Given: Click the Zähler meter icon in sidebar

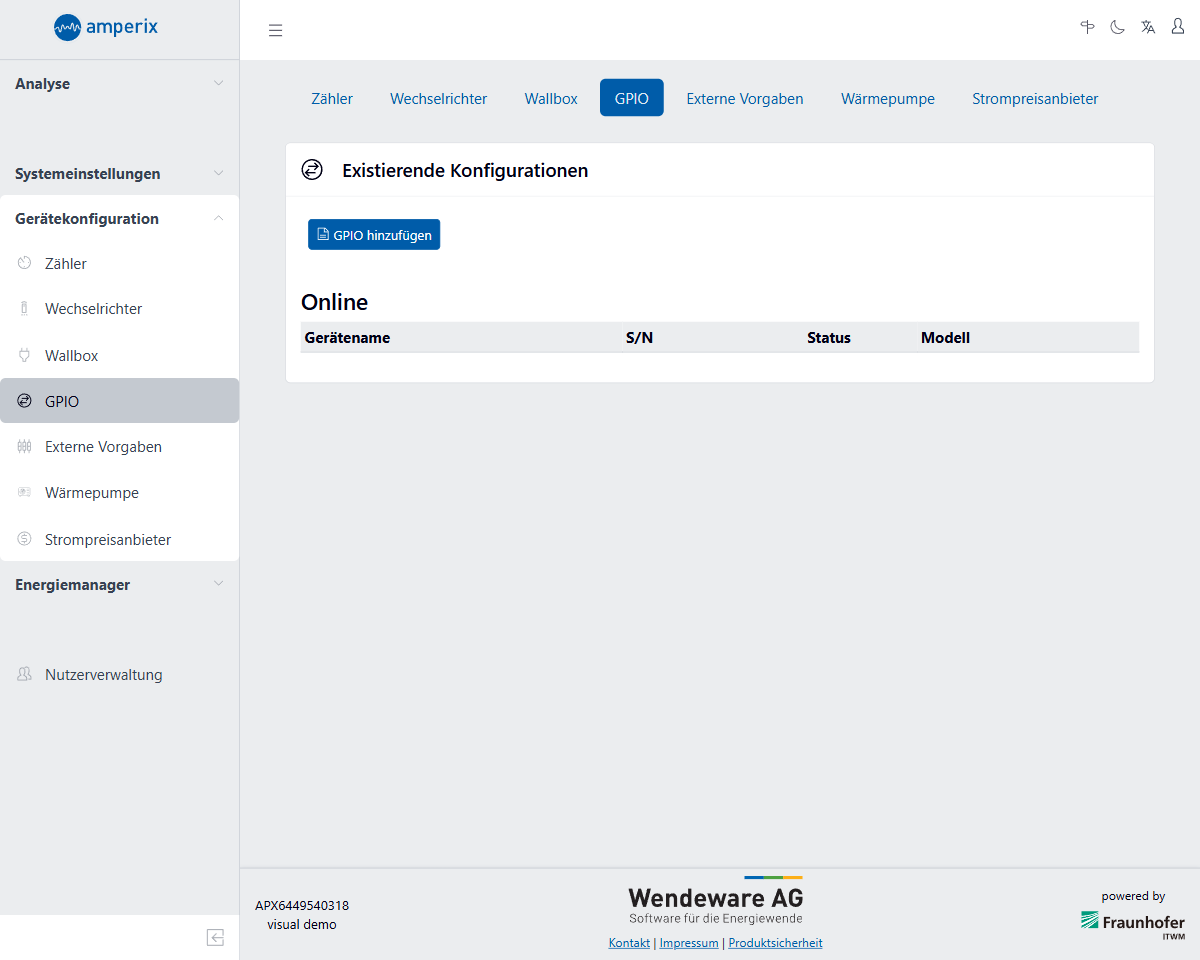Looking at the screenshot, I should 25,263.
